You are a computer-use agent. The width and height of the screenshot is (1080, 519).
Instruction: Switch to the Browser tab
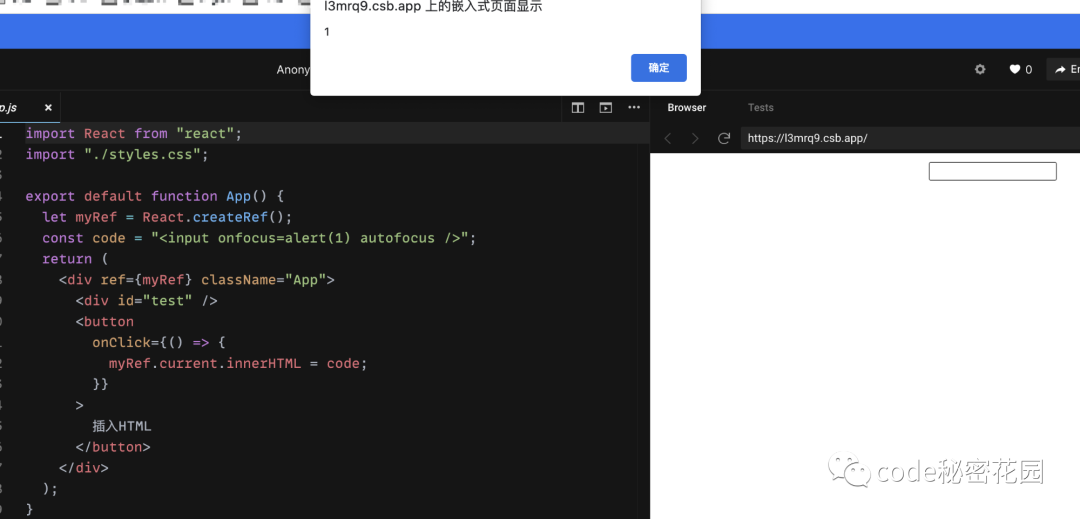[687, 107]
